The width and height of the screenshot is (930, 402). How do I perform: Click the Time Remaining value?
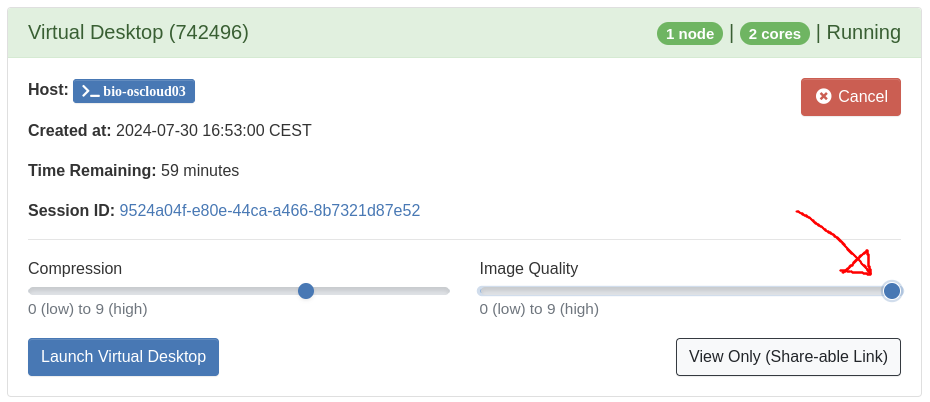(199, 171)
